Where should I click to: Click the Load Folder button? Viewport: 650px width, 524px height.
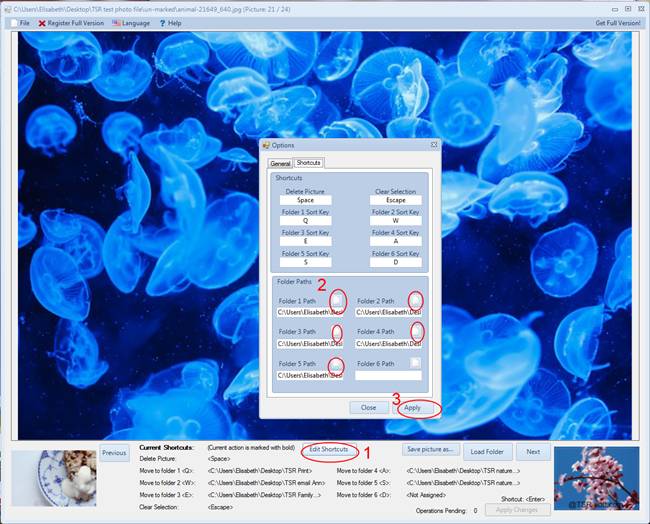(x=485, y=452)
